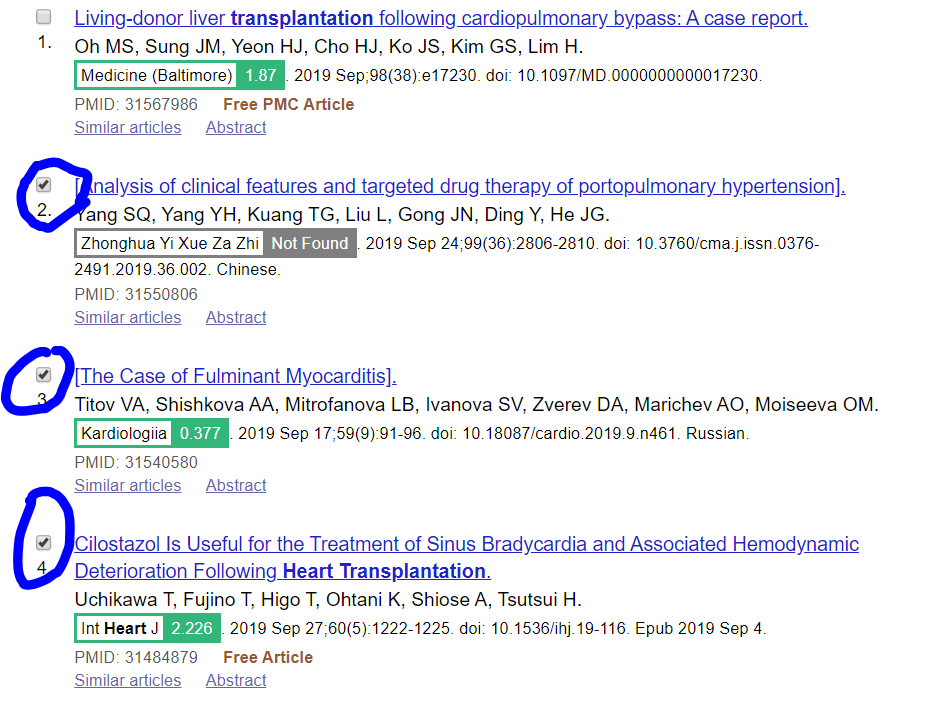Uncheck the Fulminant Myocarditis article checkbox
The height and width of the screenshot is (704, 929).
43,375
